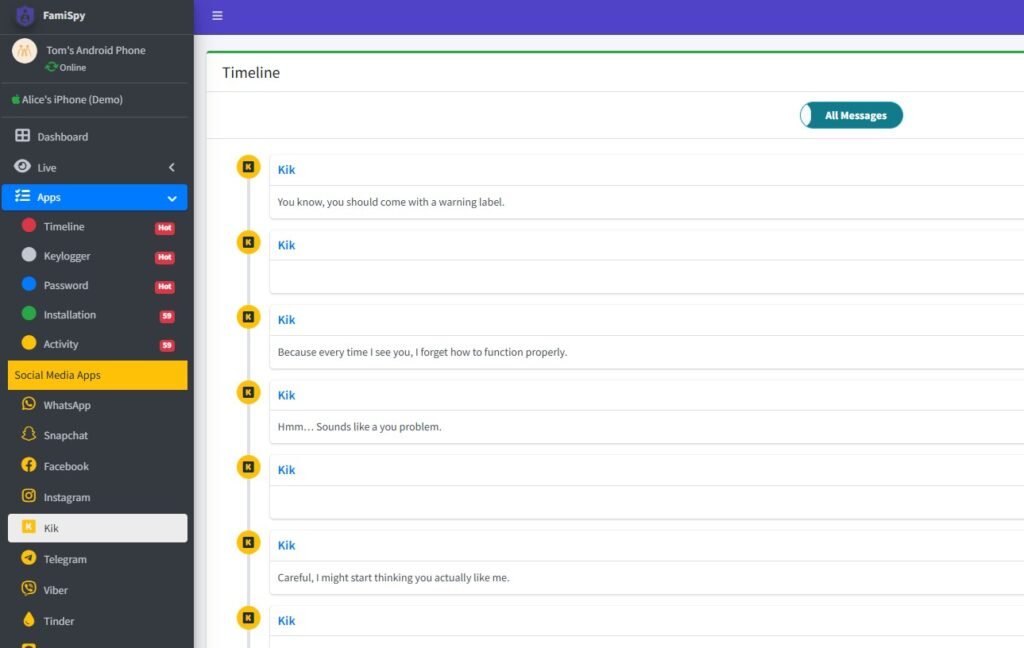
Task: Open Kik title above 'Hmm… Sounds like' message
Action: click(x=286, y=395)
